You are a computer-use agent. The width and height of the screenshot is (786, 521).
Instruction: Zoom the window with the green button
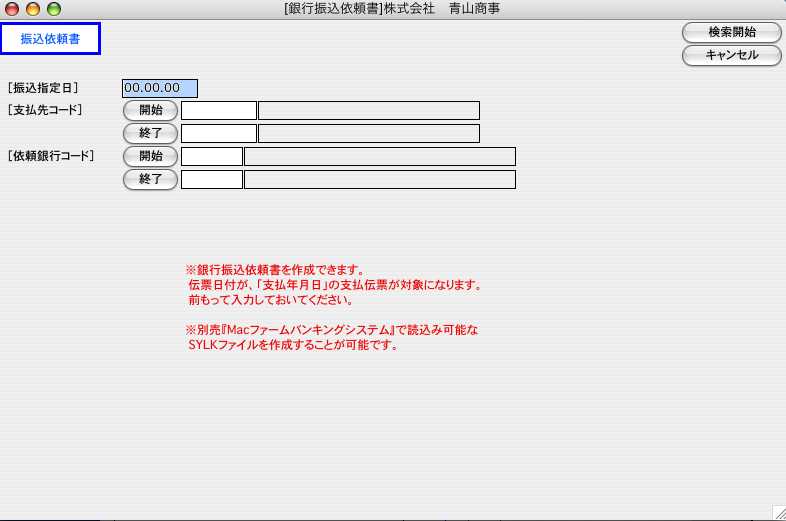click(x=54, y=9)
